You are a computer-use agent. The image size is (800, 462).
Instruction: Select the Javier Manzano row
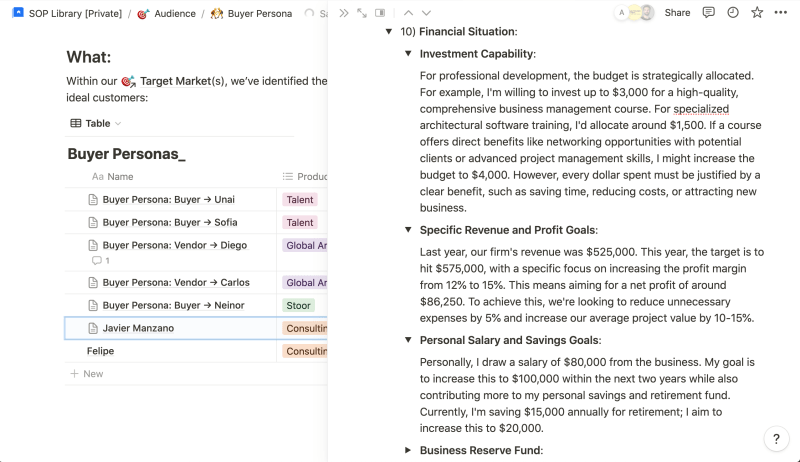170,328
